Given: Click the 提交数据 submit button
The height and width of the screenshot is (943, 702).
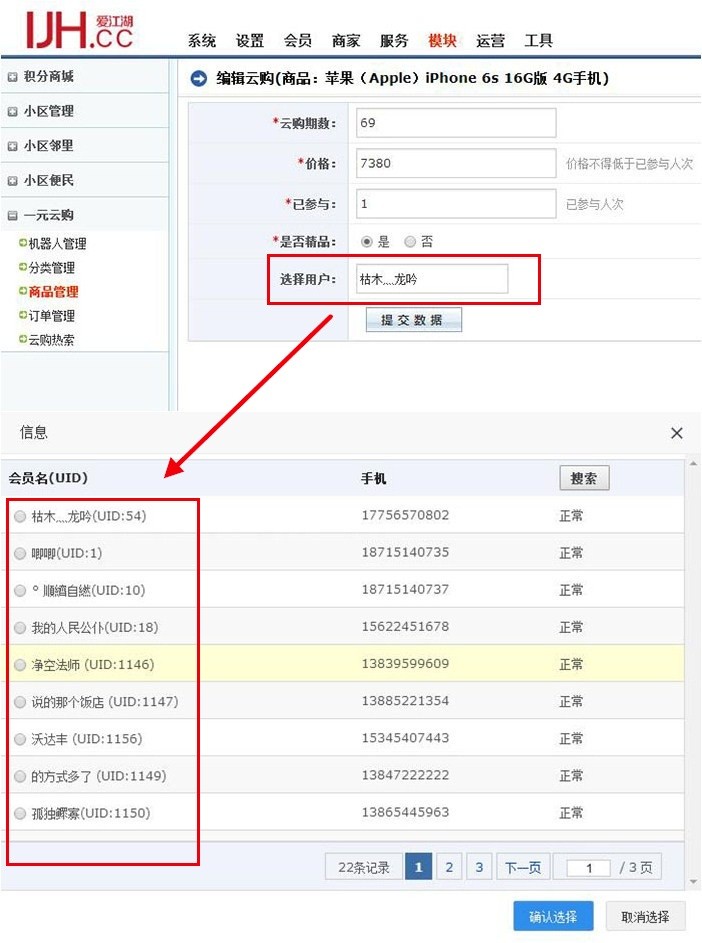Looking at the screenshot, I should click(413, 320).
